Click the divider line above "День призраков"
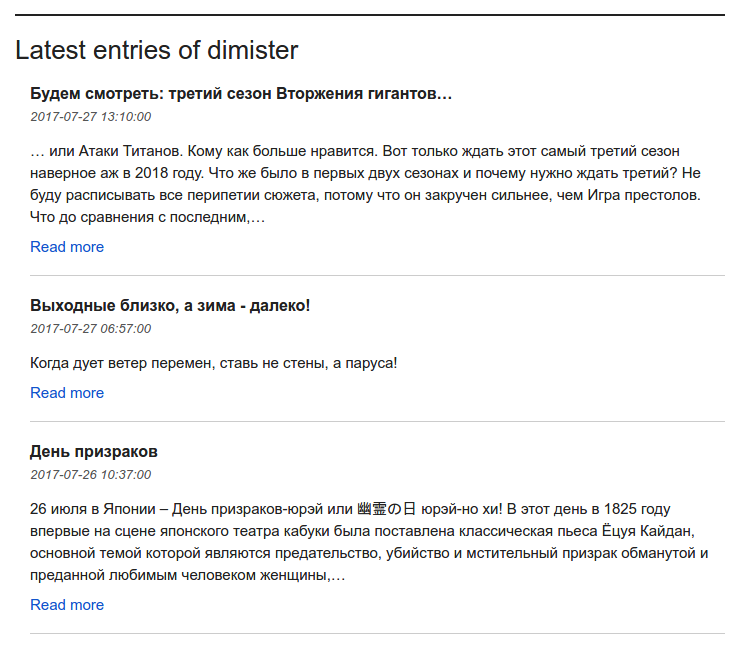This screenshot has height=645, width=750. (x=377, y=421)
